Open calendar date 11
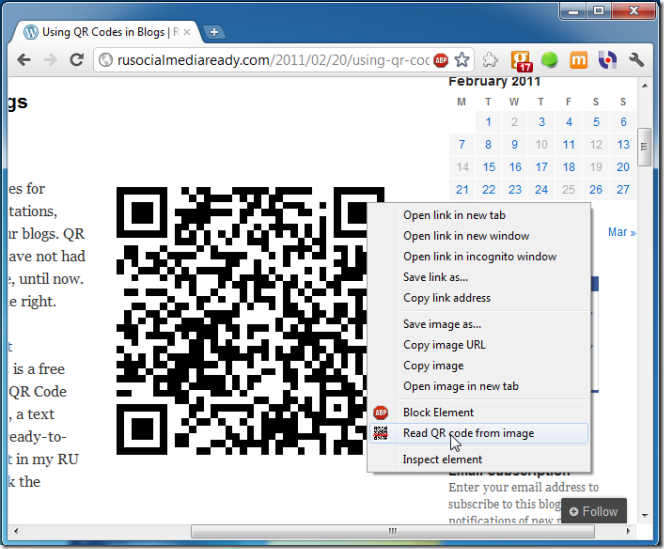This screenshot has height=549, width=664. (x=569, y=144)
